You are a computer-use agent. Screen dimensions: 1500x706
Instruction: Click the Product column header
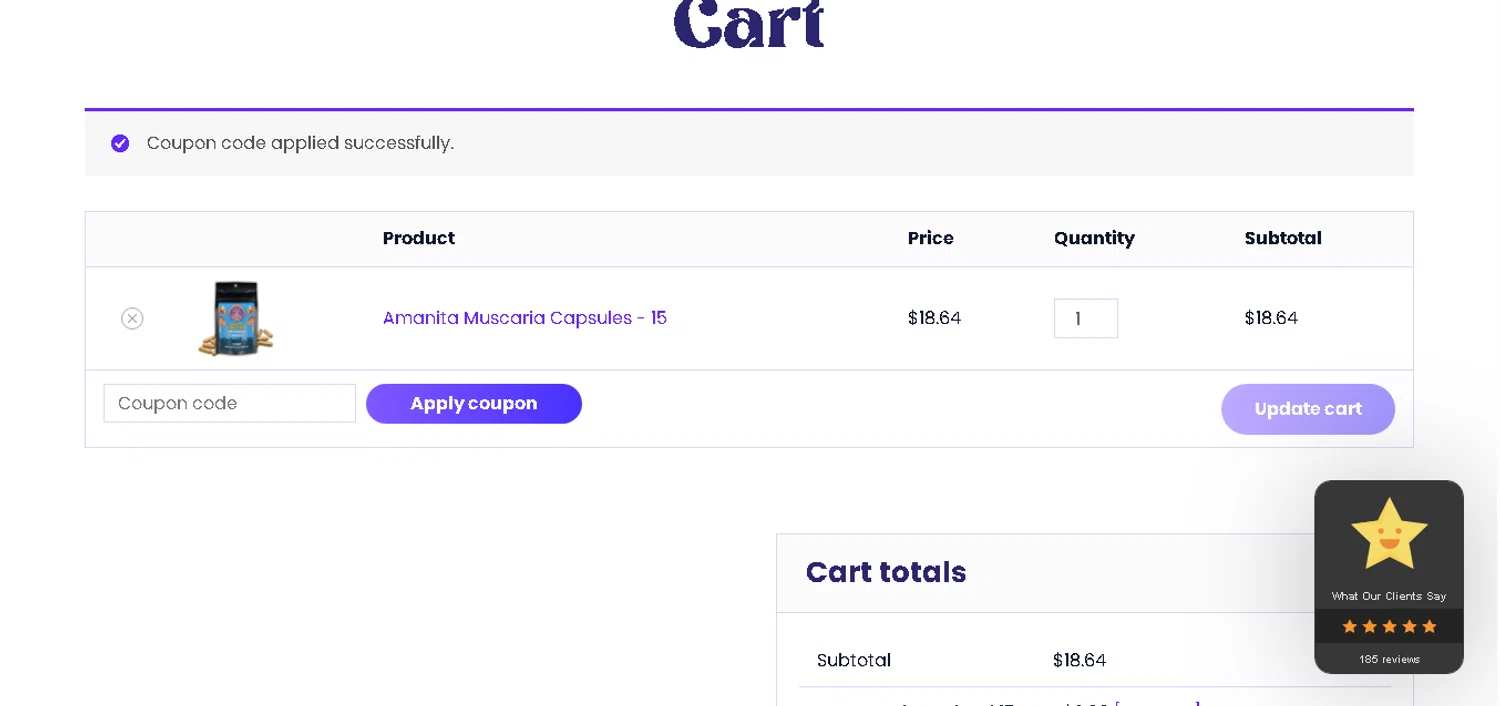[418, 238]
